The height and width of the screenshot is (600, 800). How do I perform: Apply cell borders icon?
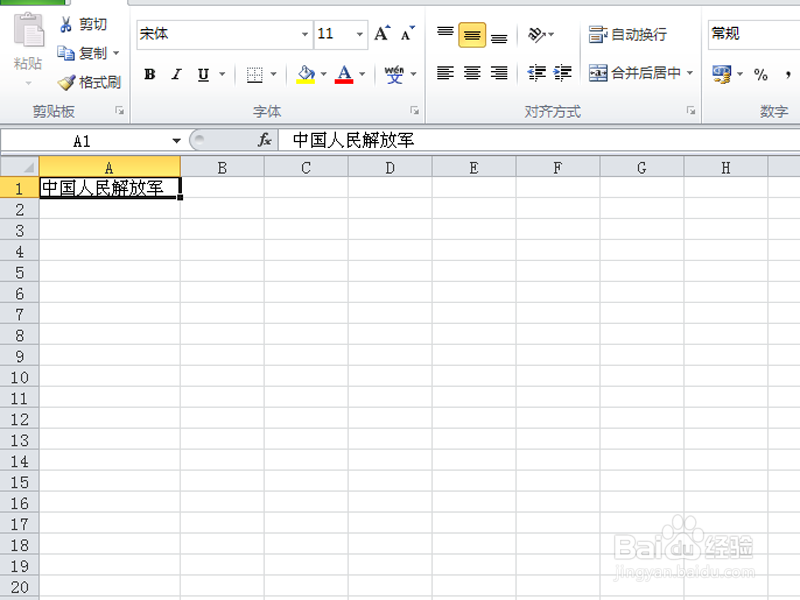254,74
